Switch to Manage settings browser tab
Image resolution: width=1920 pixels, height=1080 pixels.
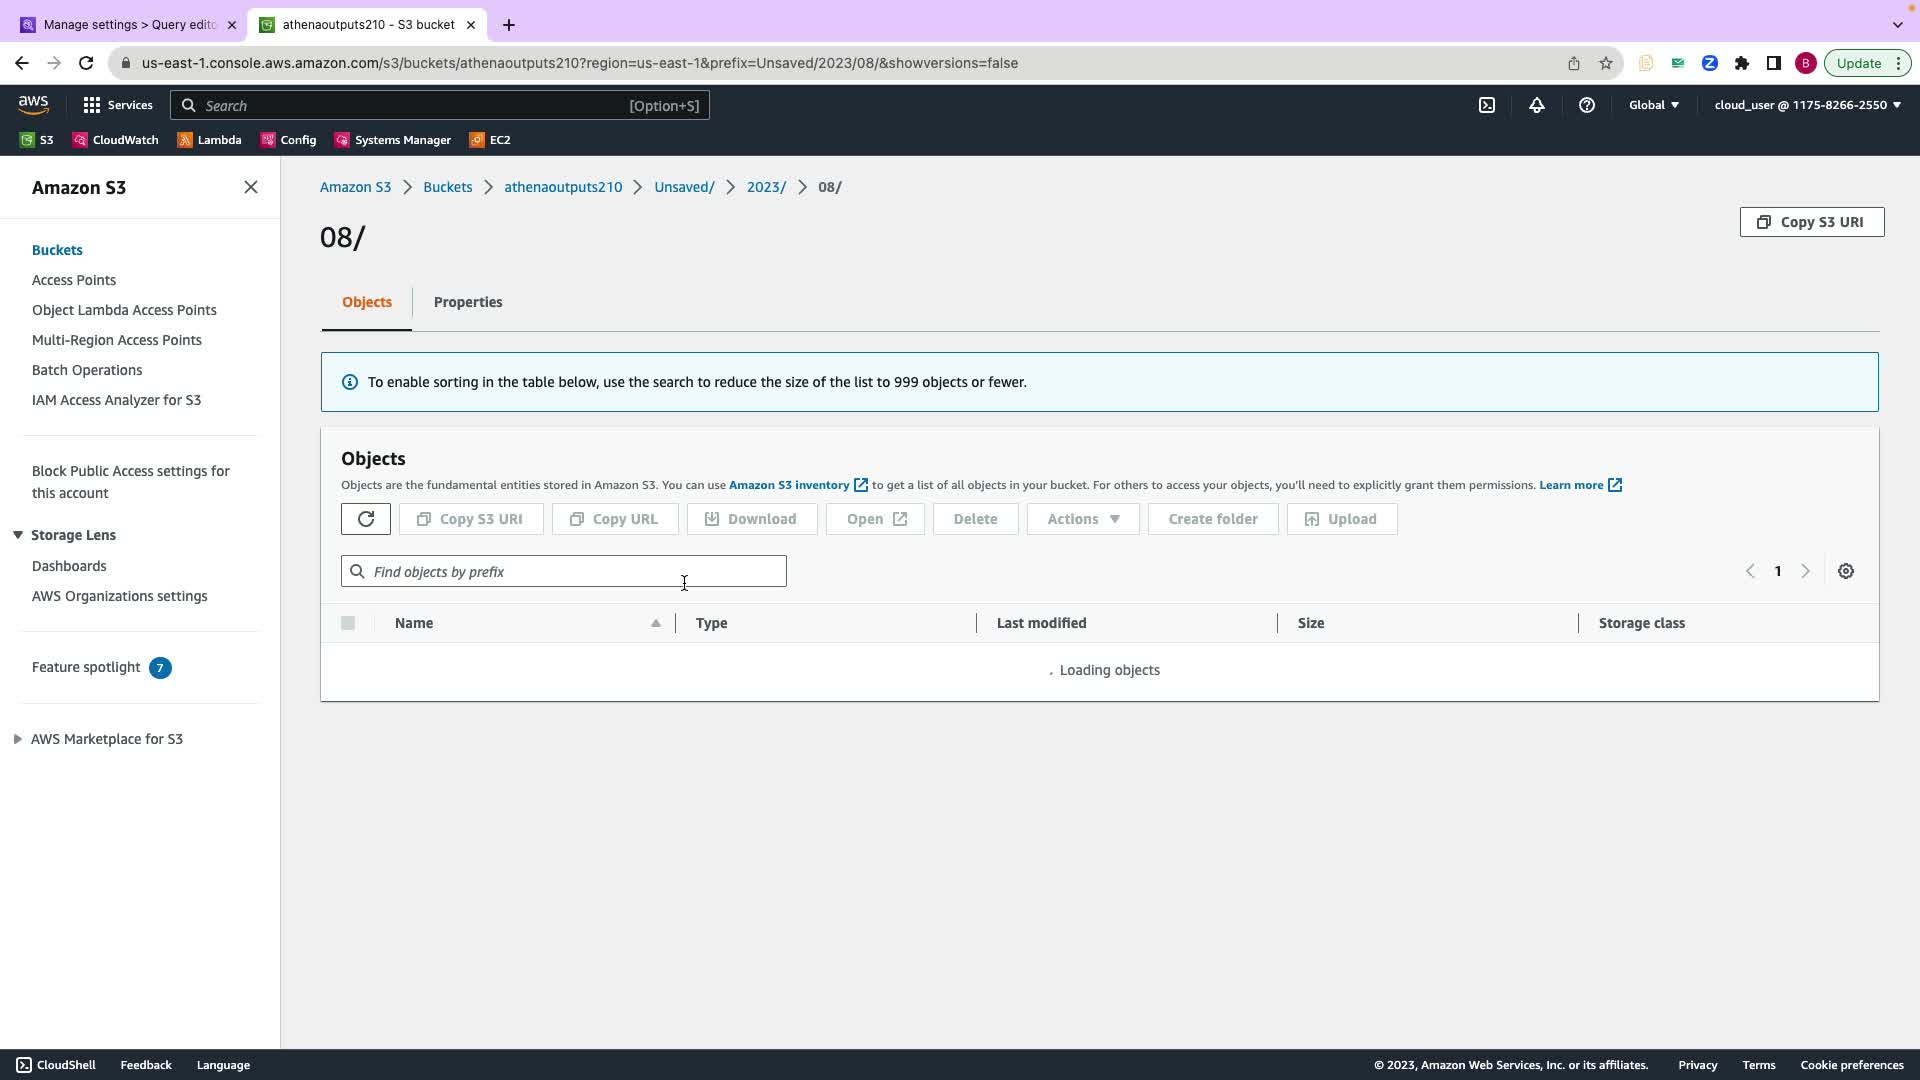[x=129, y=25]
